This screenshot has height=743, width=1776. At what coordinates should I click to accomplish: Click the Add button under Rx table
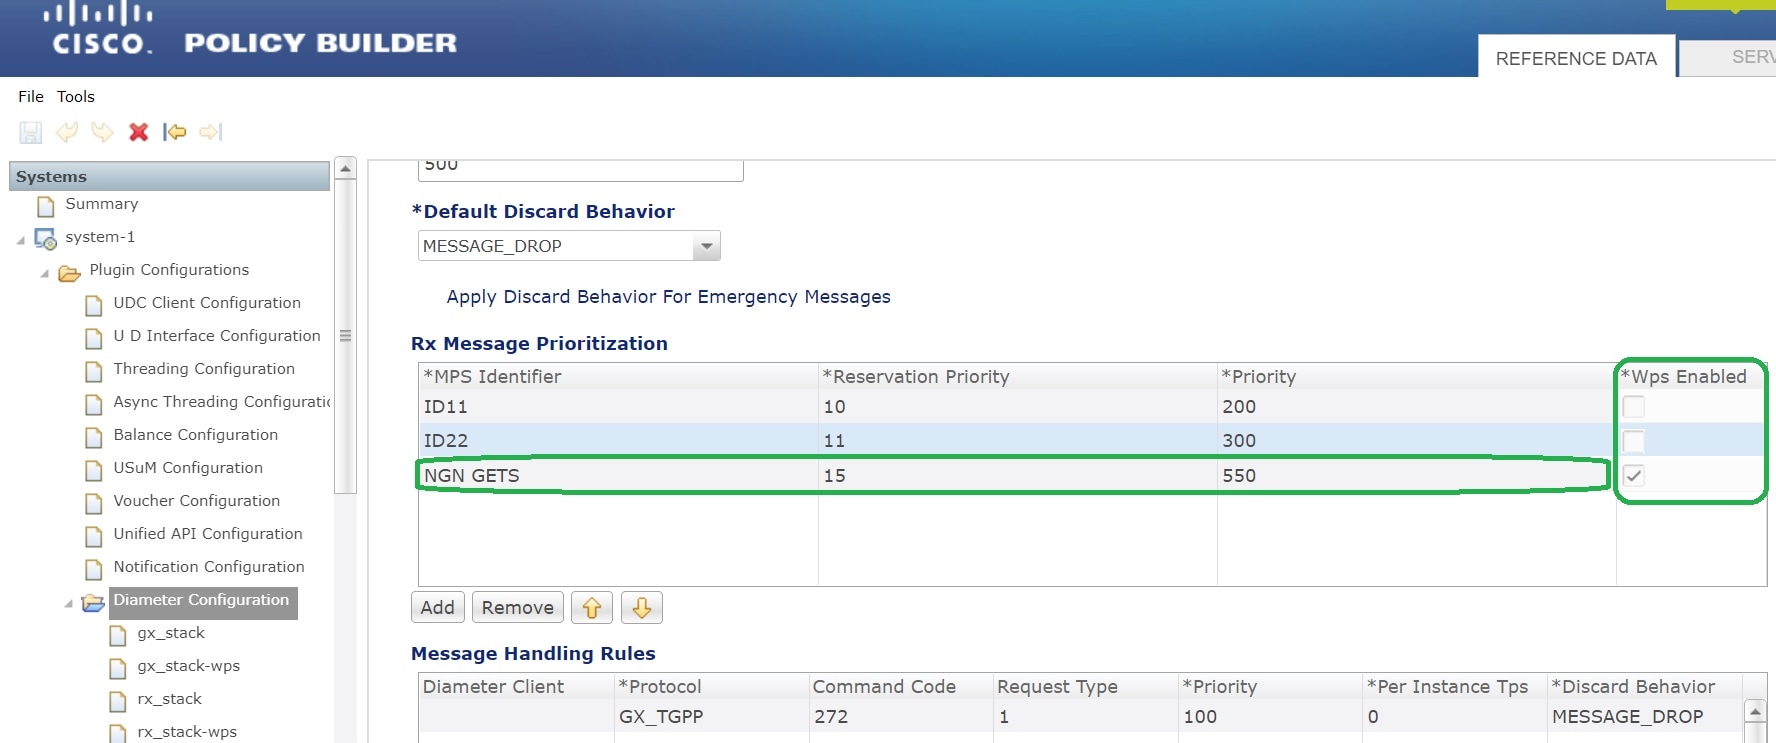[x=437, y=608]
